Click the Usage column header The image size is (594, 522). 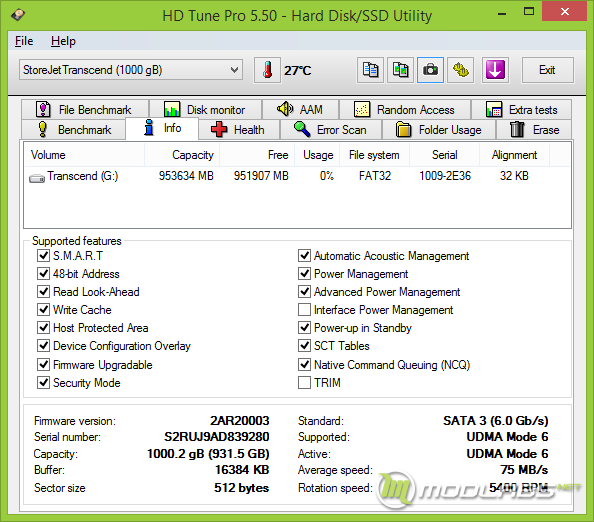click(318, 155)
